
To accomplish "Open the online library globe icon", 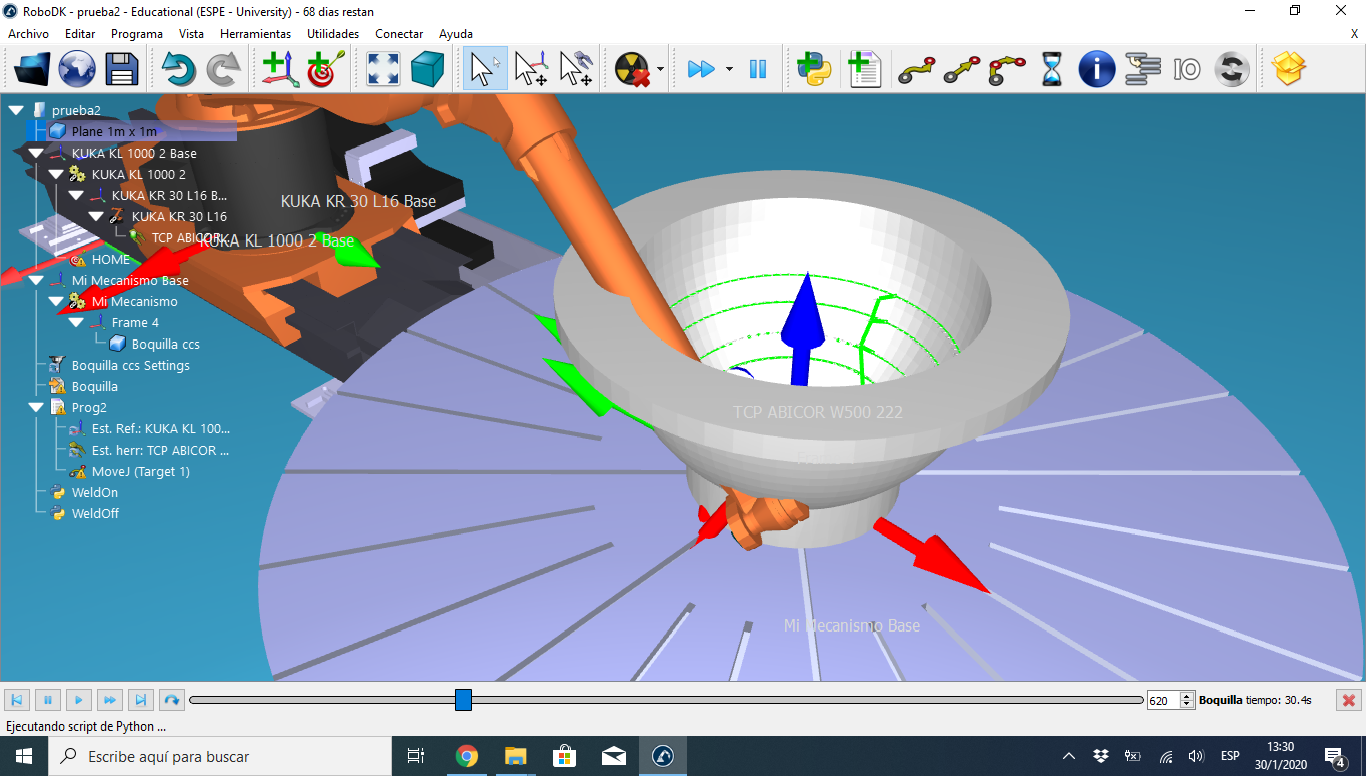I will click(77, 70).
